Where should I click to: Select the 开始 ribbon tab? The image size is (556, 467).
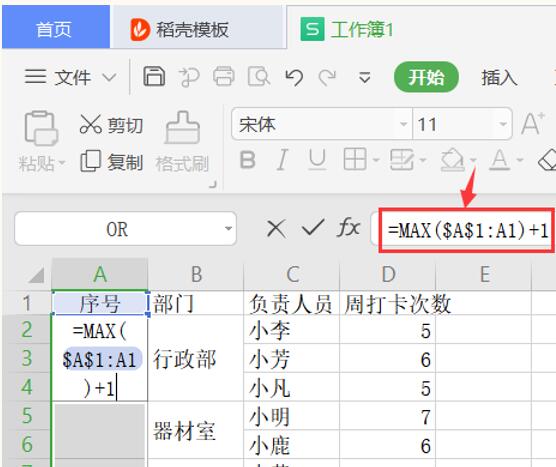click(x=426, y=77)
